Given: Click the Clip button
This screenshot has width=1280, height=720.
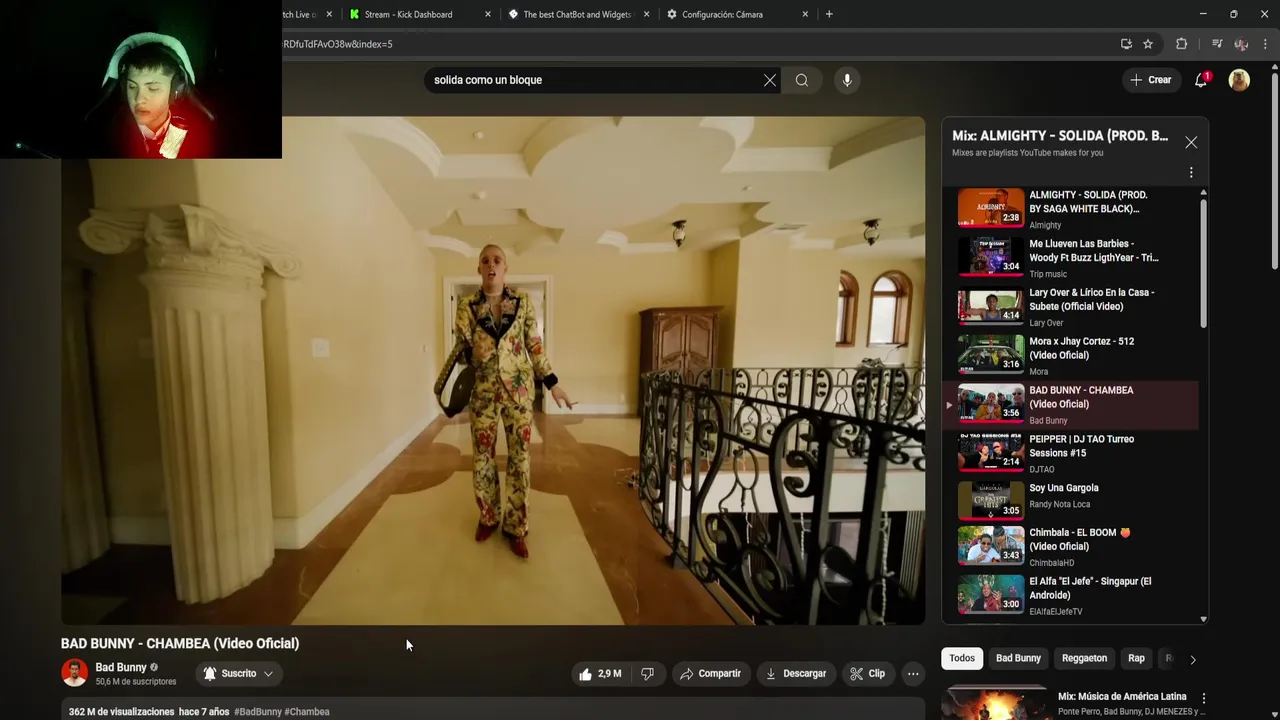Looking at the screenshot, I should [x=867, y=674].
